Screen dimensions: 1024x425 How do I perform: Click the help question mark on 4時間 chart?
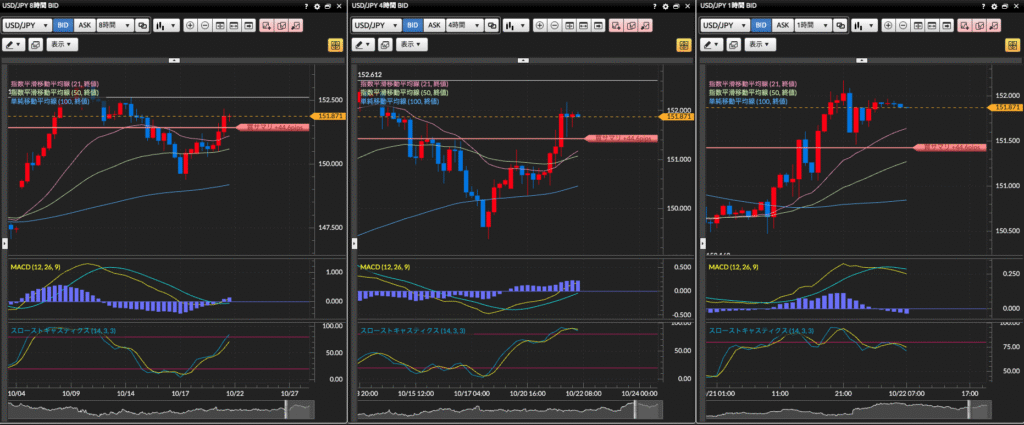point(653,6)
